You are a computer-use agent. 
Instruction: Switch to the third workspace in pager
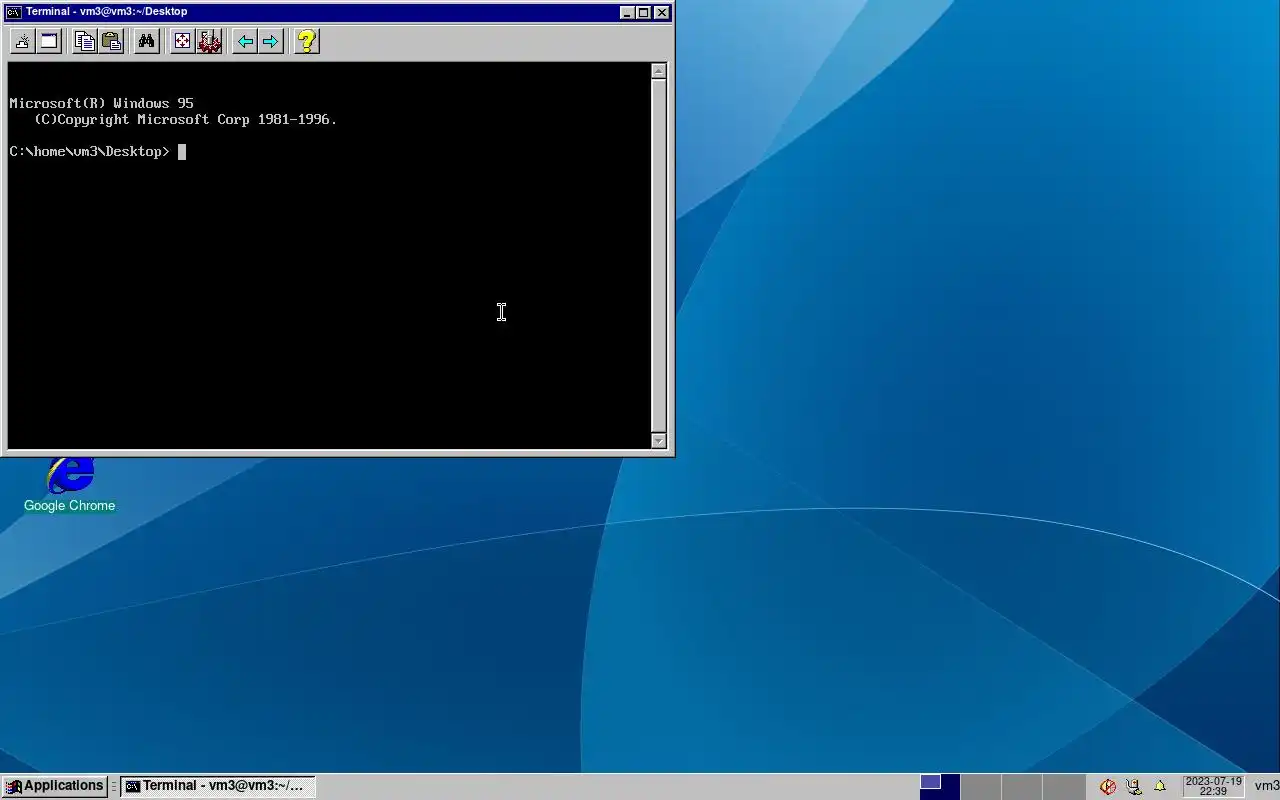tap(1023, 787)
